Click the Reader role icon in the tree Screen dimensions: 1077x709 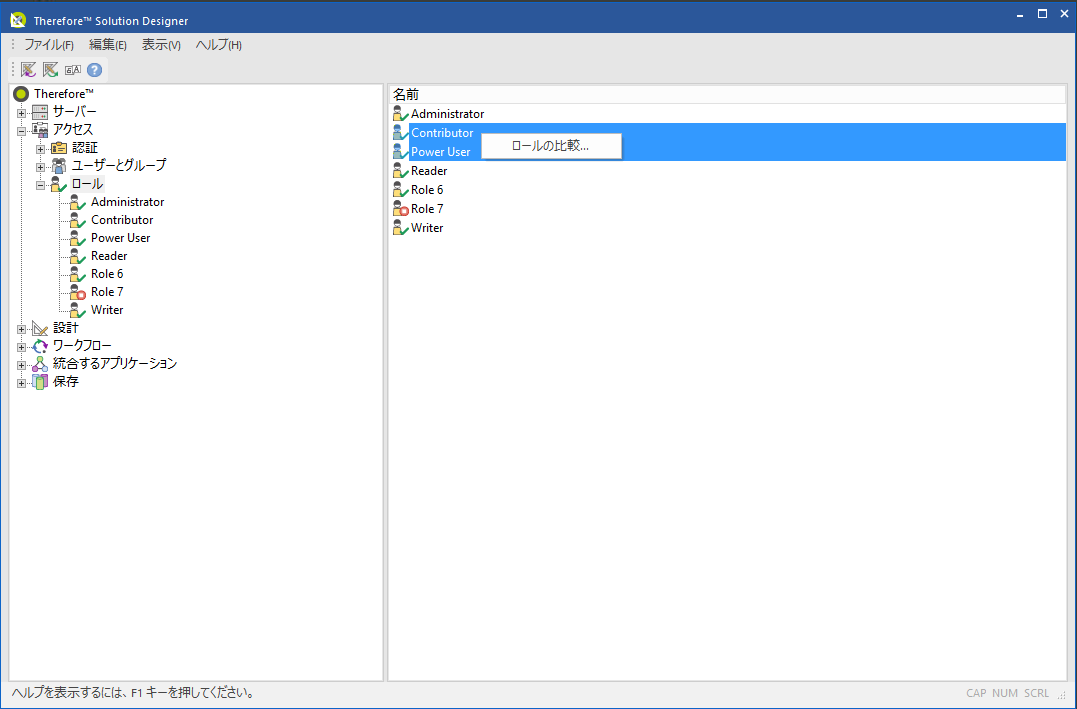(78, 256)
